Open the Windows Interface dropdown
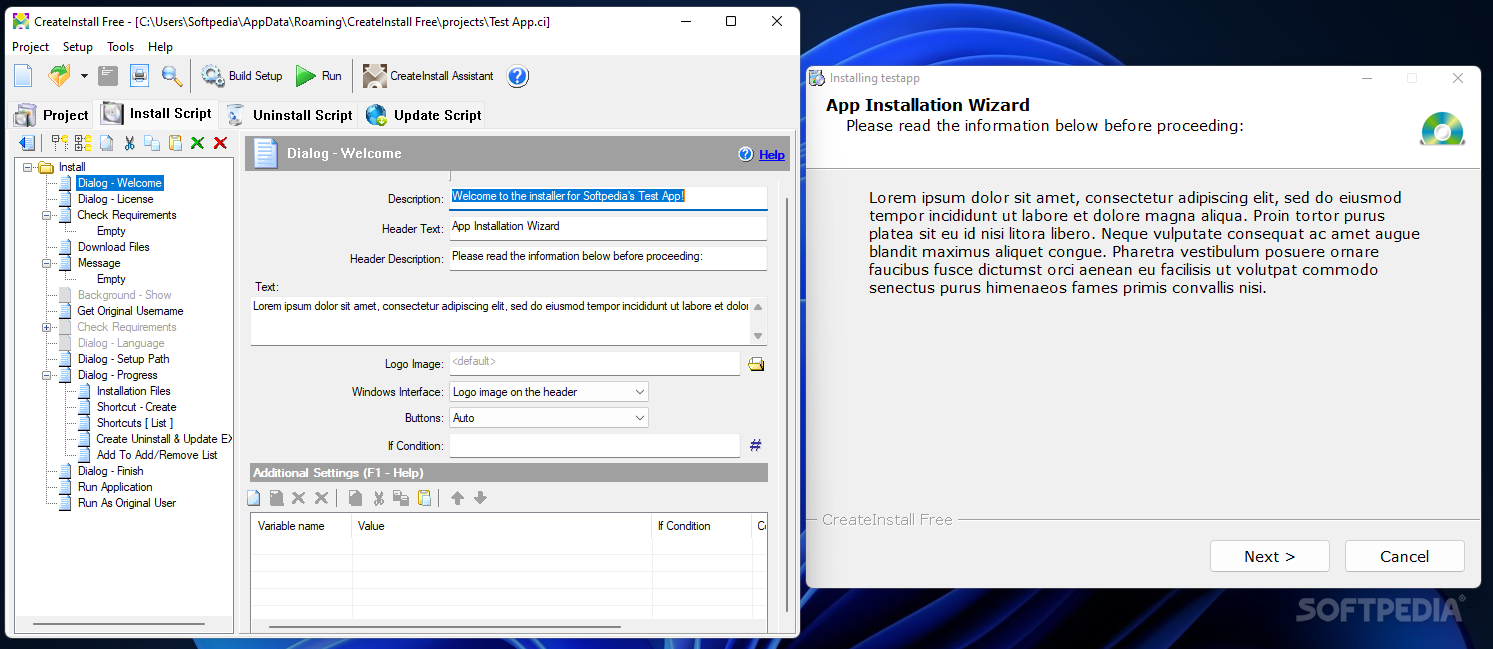This screenshot has width=1493, height=649. point(549,392)
